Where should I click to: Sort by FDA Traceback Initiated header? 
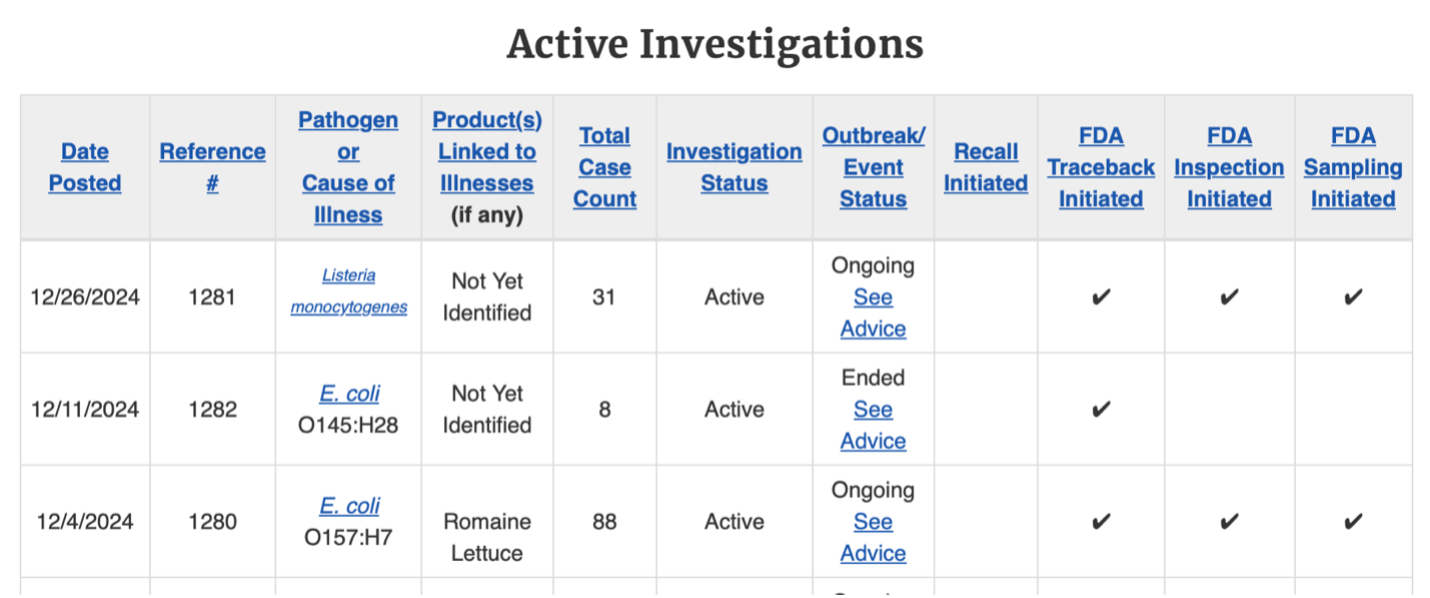tap(1100, 167)
